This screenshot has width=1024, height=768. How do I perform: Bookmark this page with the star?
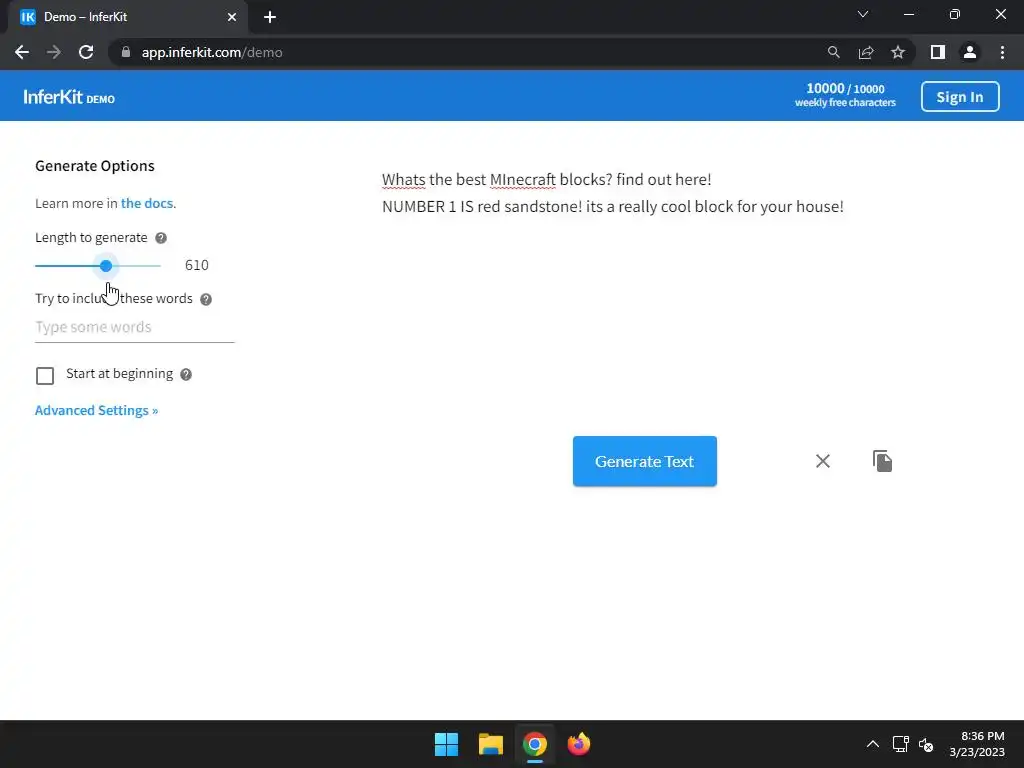(898, 52)
